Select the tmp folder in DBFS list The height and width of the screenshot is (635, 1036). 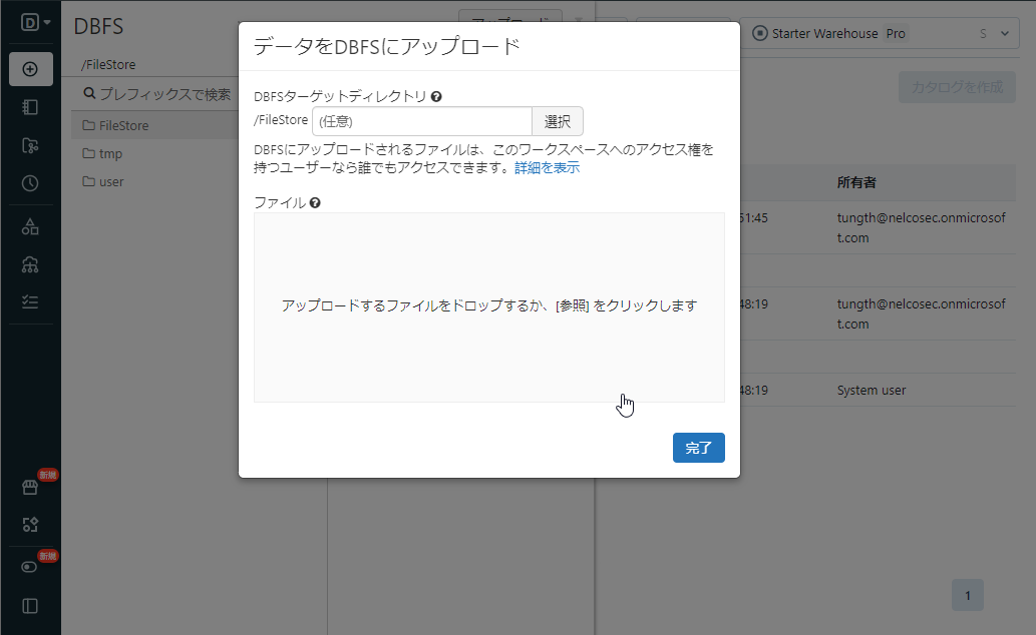[110, 154]
